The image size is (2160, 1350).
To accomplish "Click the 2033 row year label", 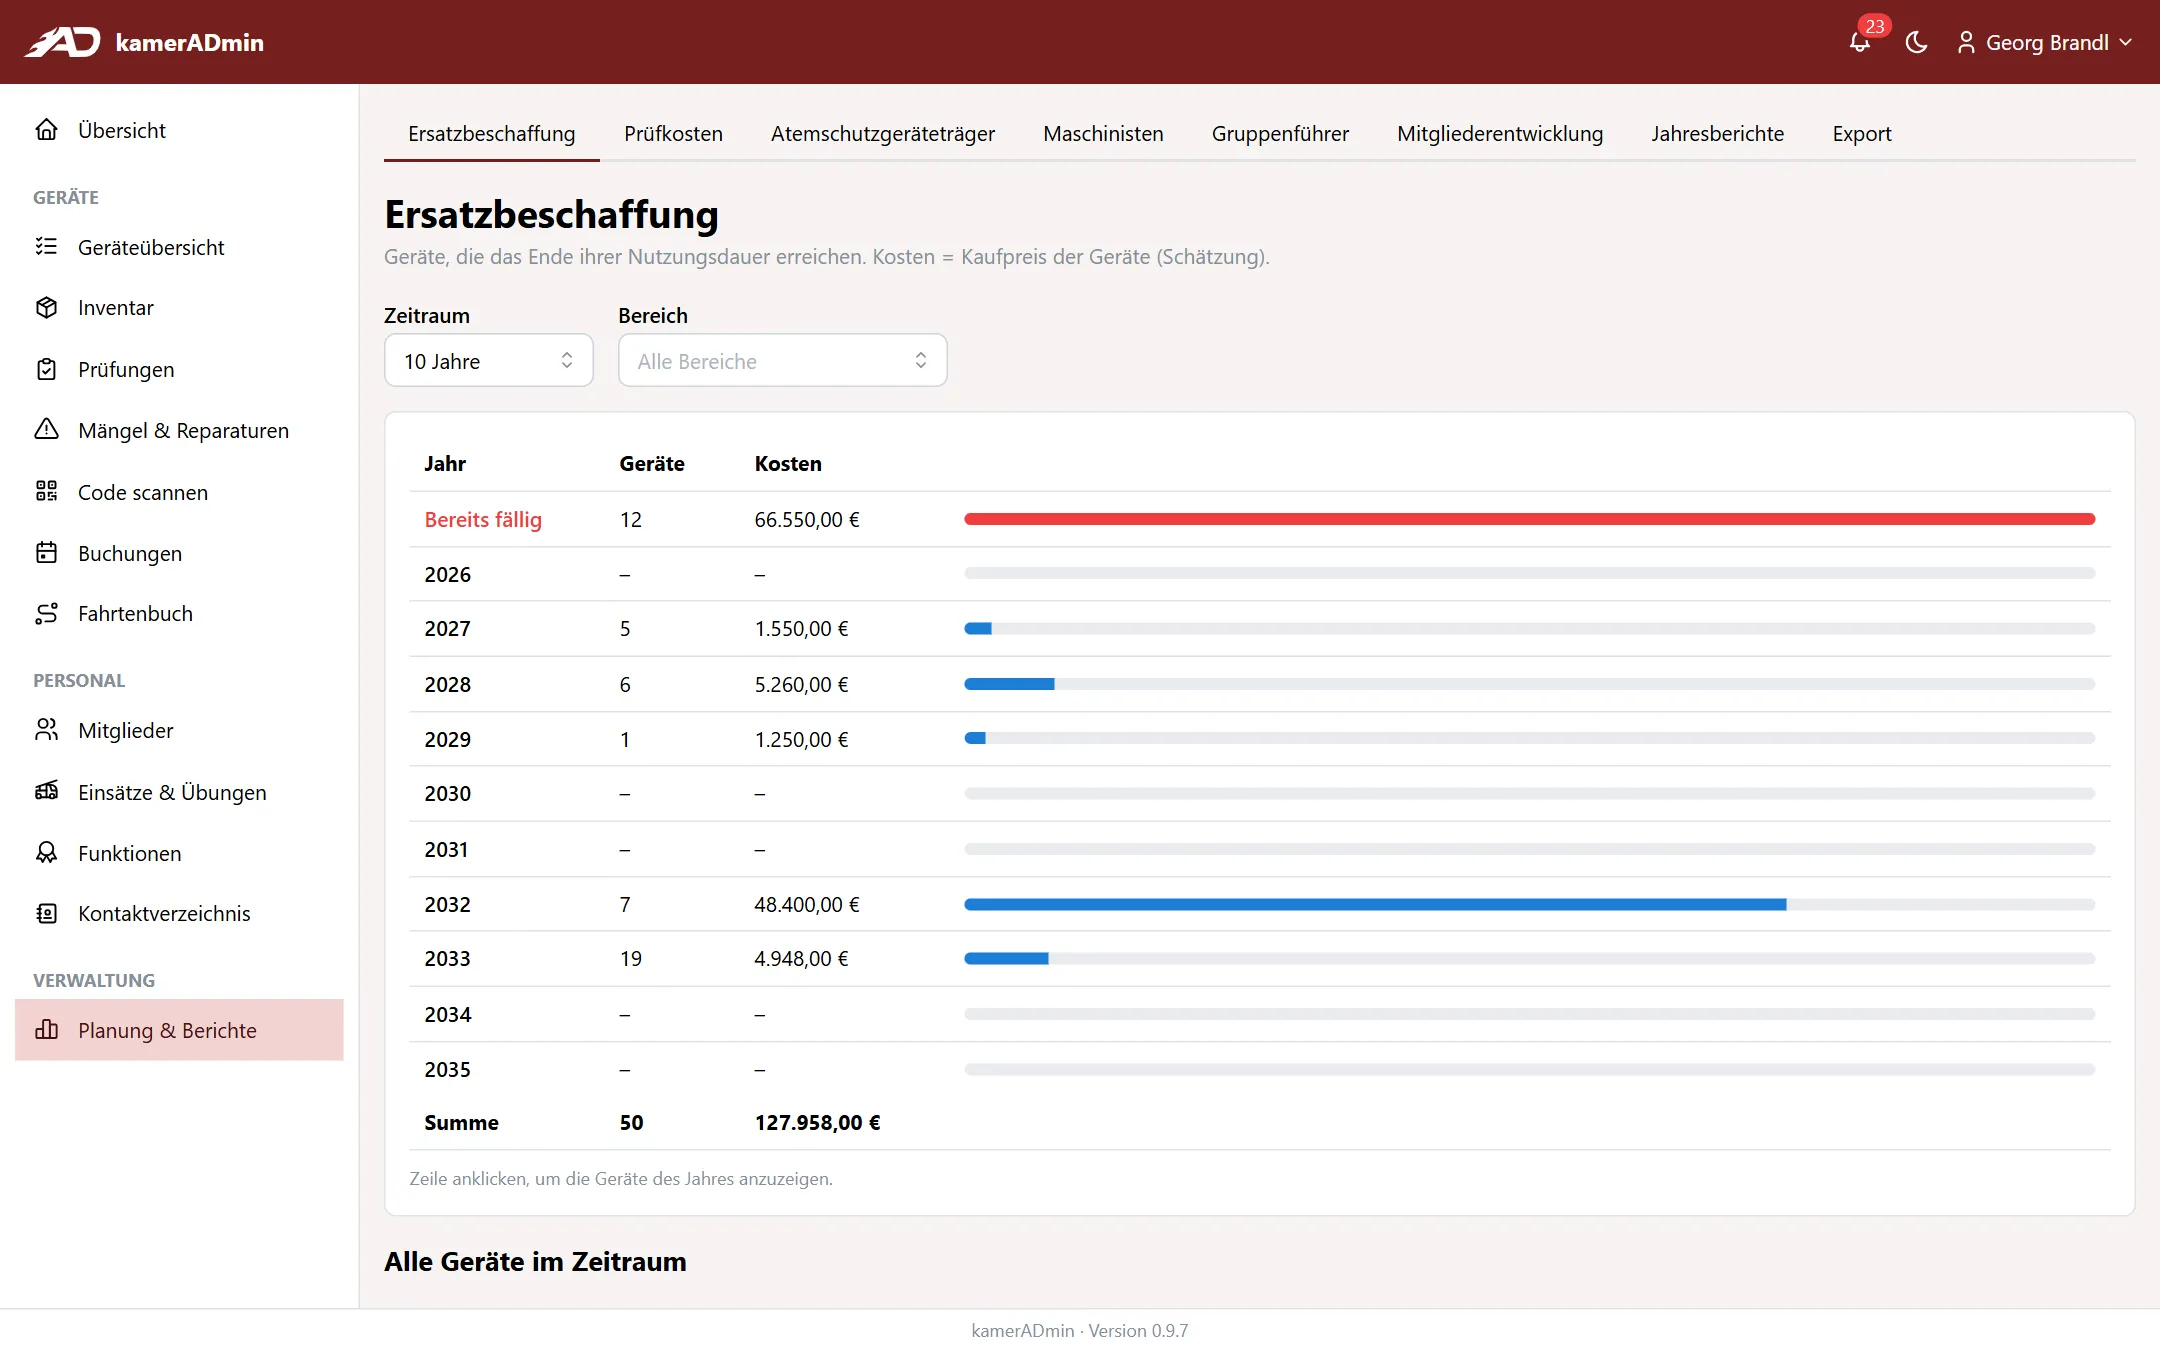I will coord(447,958).
